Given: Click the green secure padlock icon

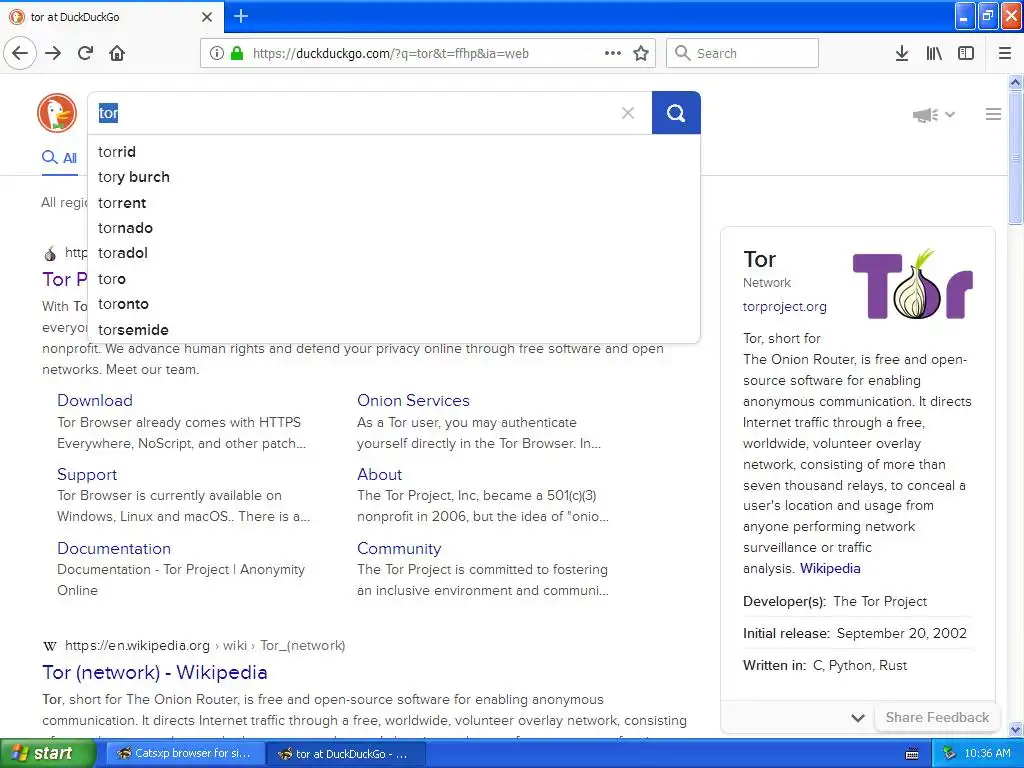Looking at the screenshot, I should (237, 53).
